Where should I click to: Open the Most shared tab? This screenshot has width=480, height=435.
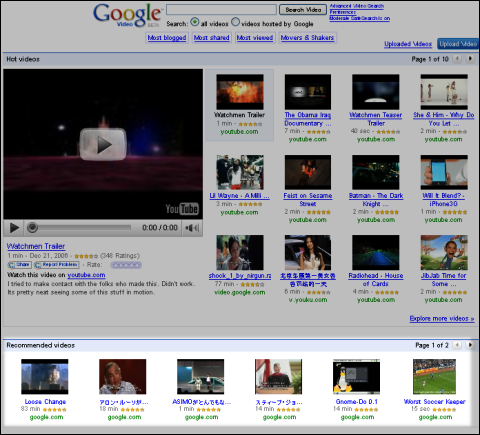[x=212, y=38]
